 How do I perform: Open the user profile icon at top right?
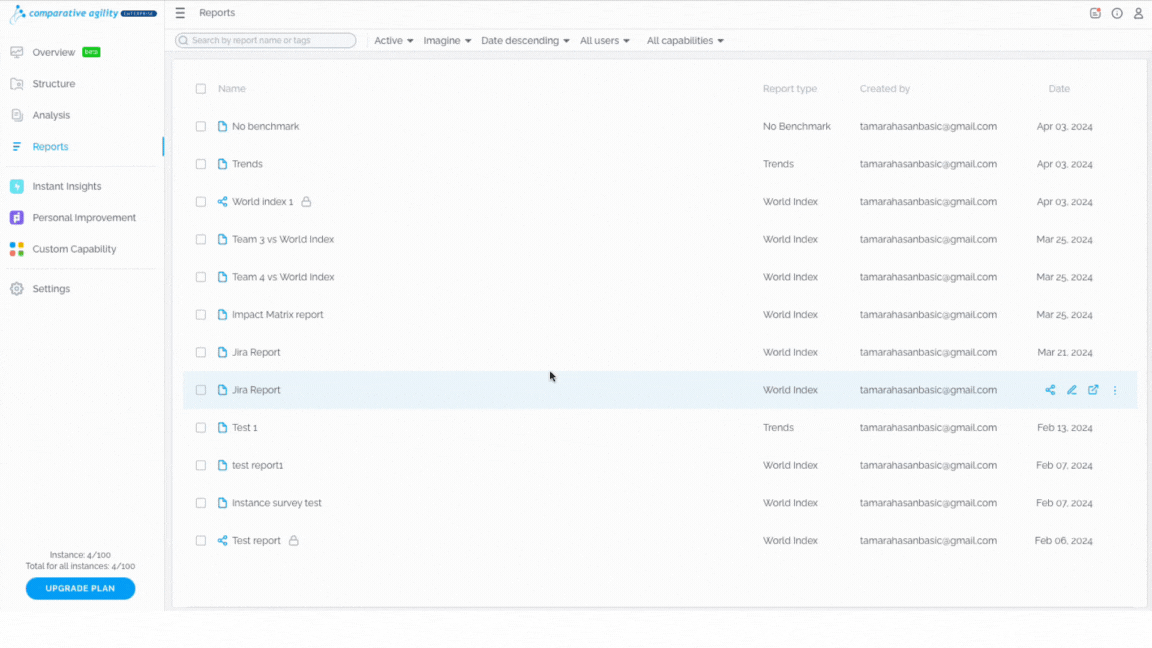(x=1138, y=13)
